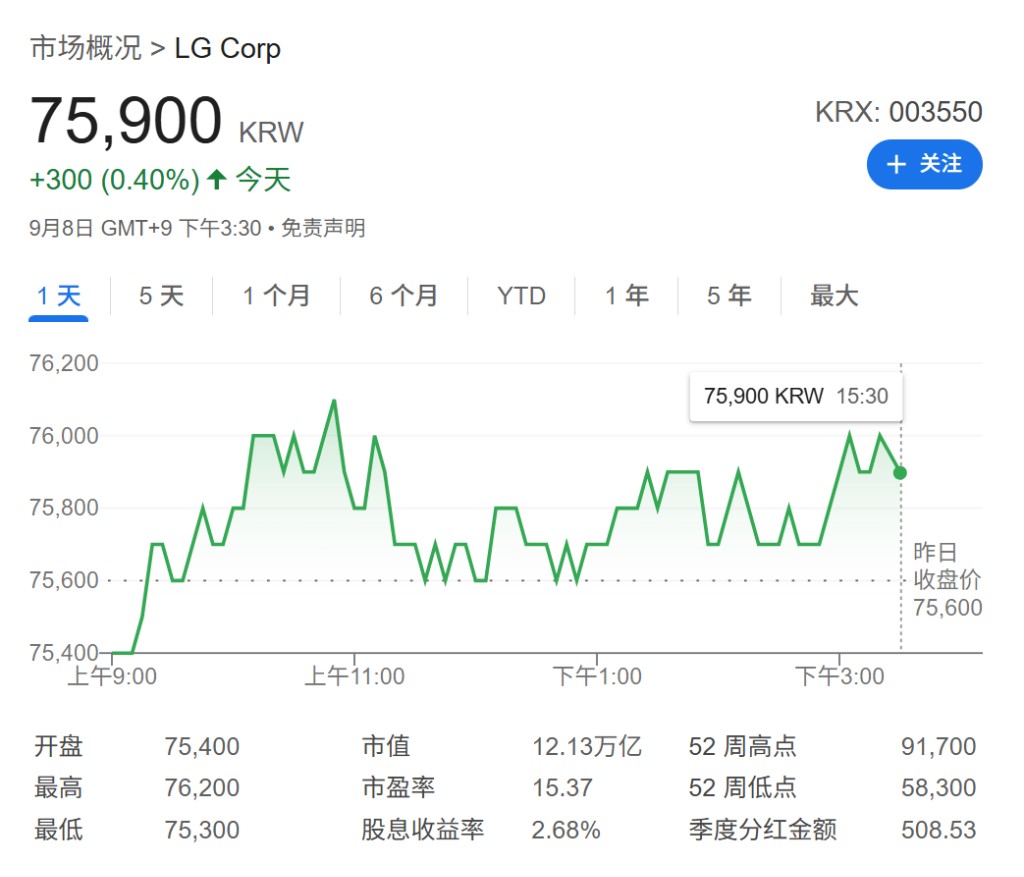
Task: Click the 开盘 value 75,400
Action: point(202,746)
